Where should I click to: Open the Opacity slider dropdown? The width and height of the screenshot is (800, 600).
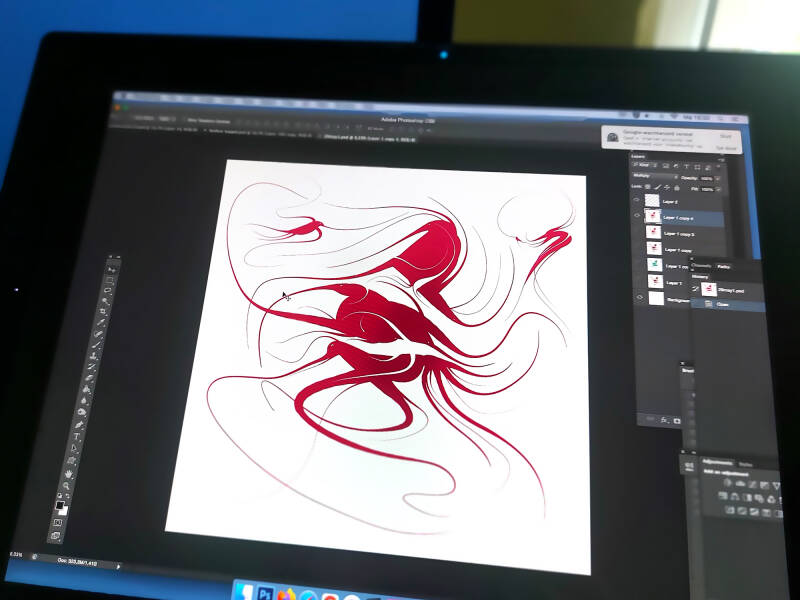point(718,178)
